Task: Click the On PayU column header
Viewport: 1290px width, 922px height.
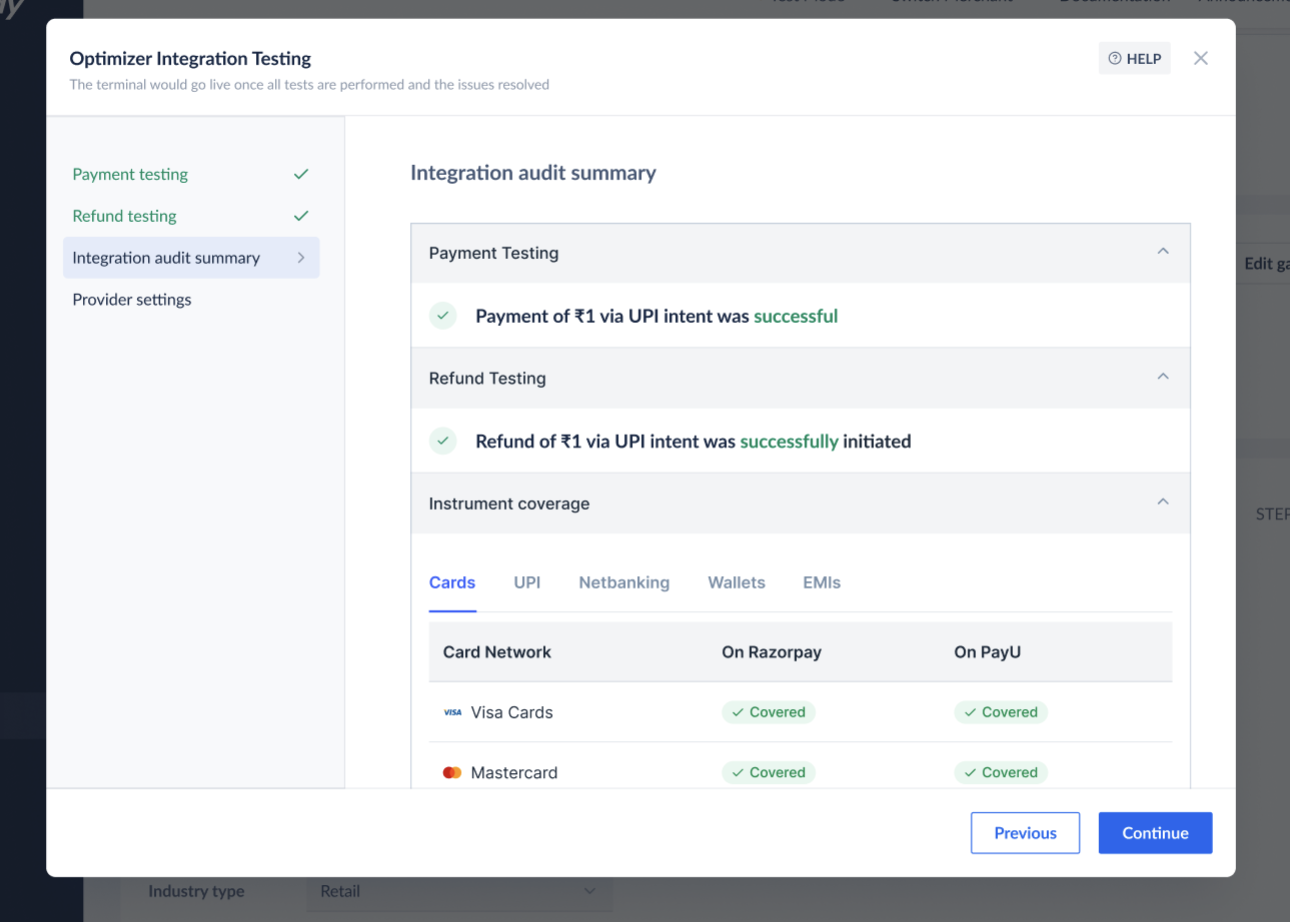Action: point(987,652)
